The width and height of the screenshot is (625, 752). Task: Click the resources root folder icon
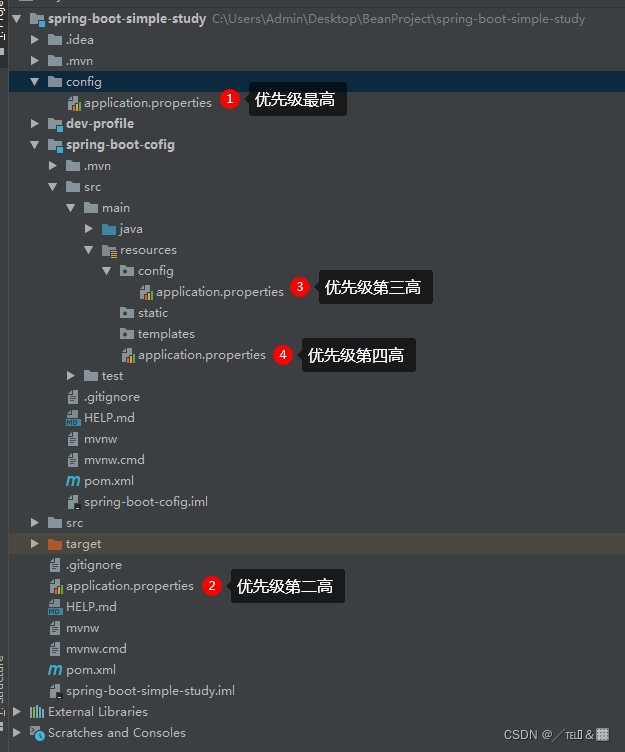click(x=109, y=251)
